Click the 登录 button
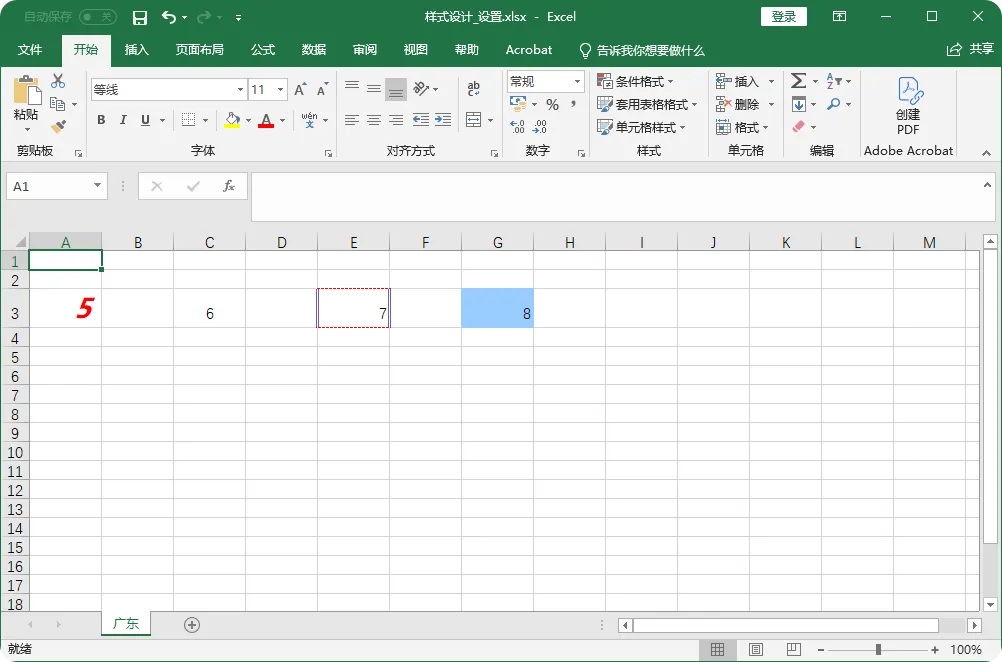 783,17
